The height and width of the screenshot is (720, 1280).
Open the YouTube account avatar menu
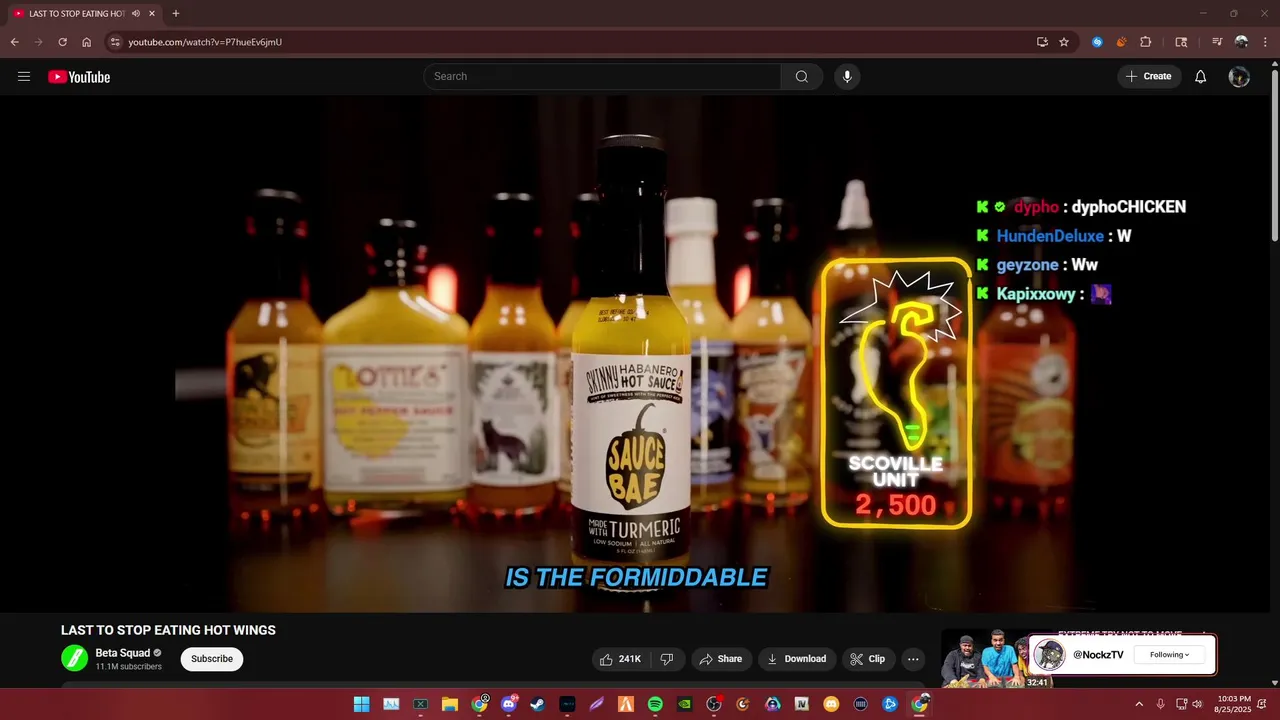tap(1239, 76)
